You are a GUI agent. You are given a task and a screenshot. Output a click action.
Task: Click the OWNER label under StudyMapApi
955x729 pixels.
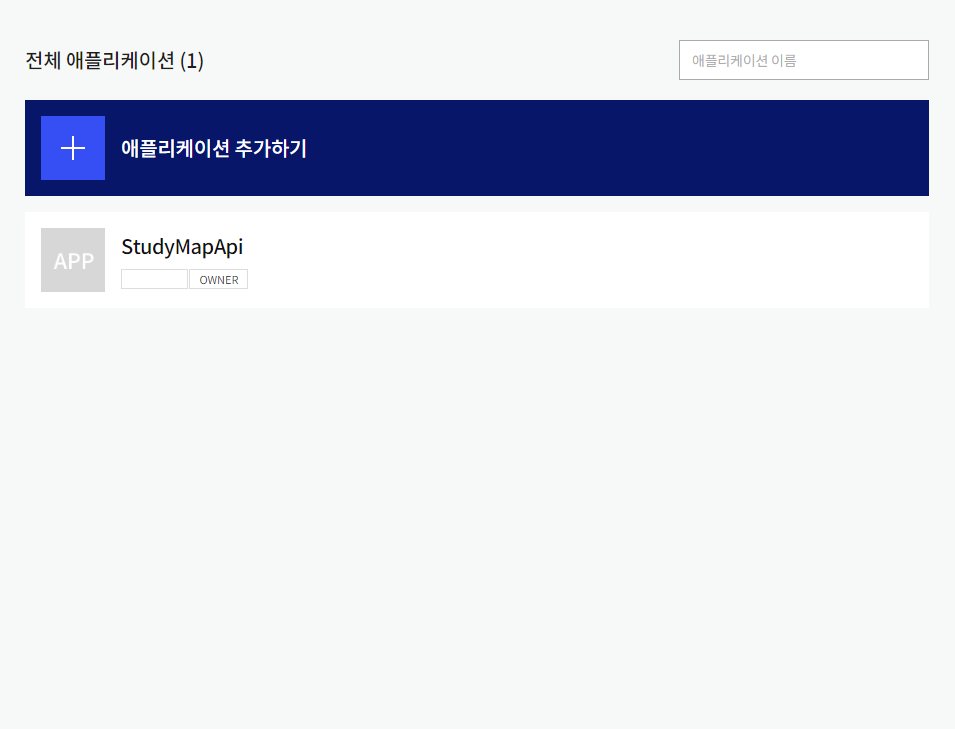tap(218, 279)
